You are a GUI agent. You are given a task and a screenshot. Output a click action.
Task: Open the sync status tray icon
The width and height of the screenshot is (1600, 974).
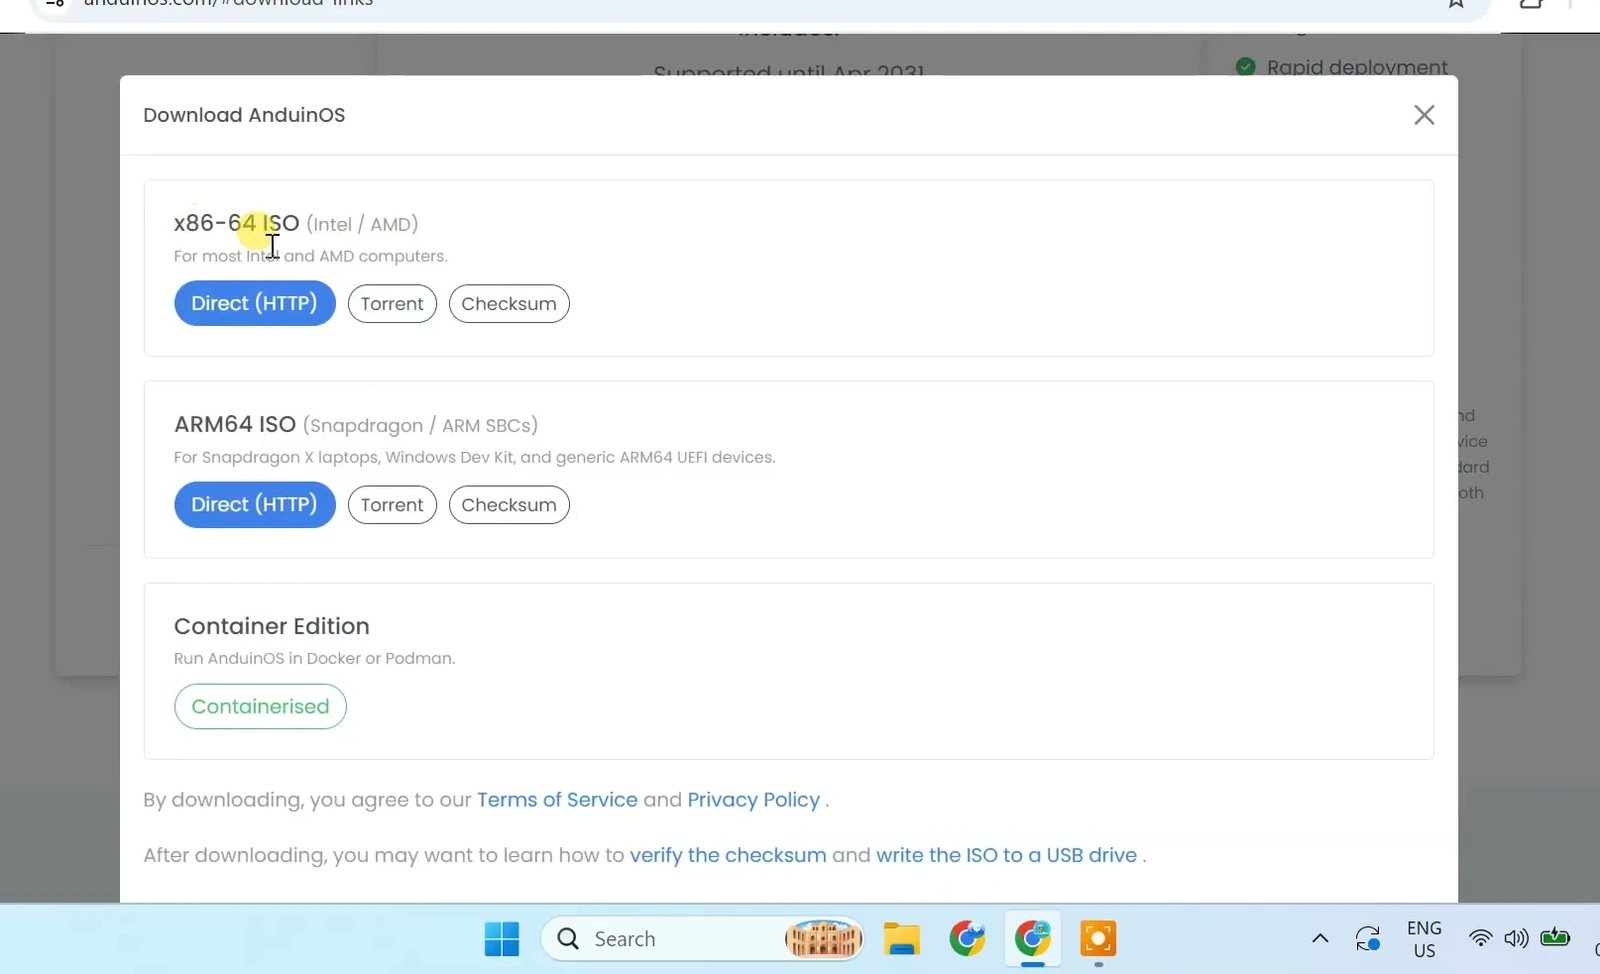pos(1368,939)
